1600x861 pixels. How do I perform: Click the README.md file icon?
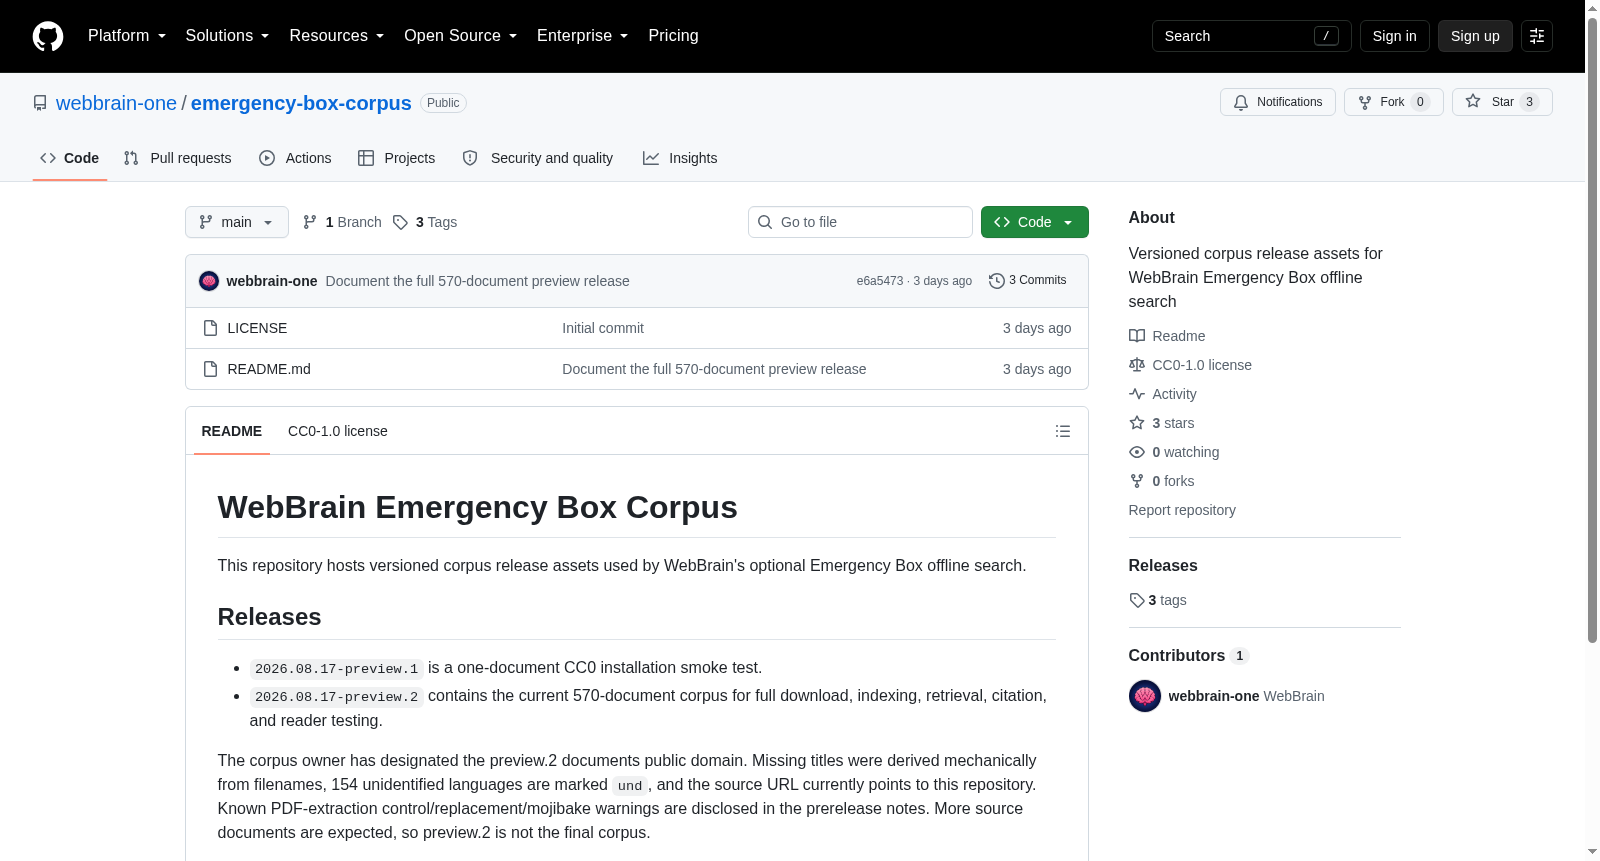pos(210,369)
